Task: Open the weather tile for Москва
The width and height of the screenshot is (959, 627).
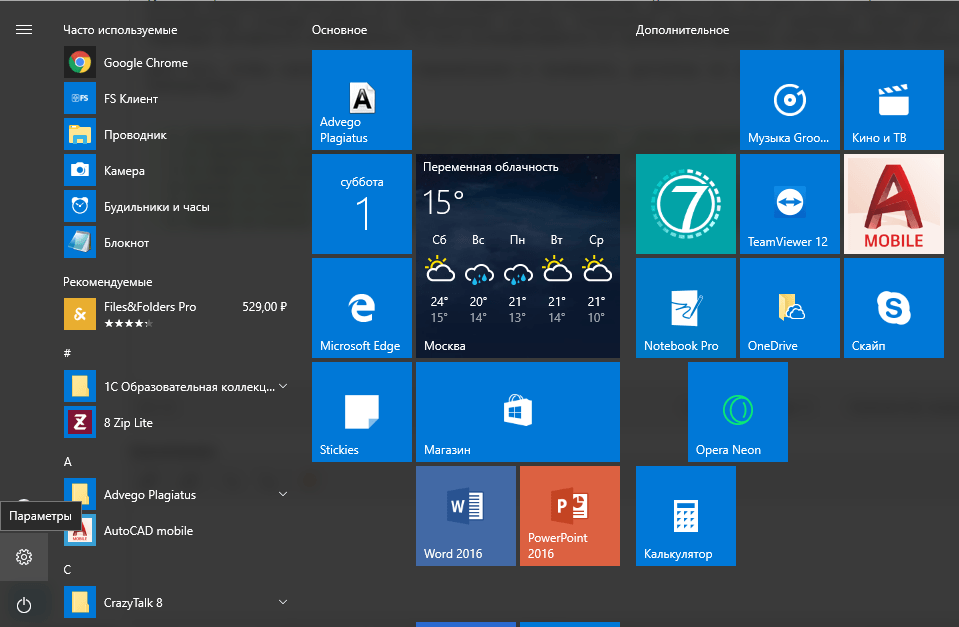Action: pos(517,256)
